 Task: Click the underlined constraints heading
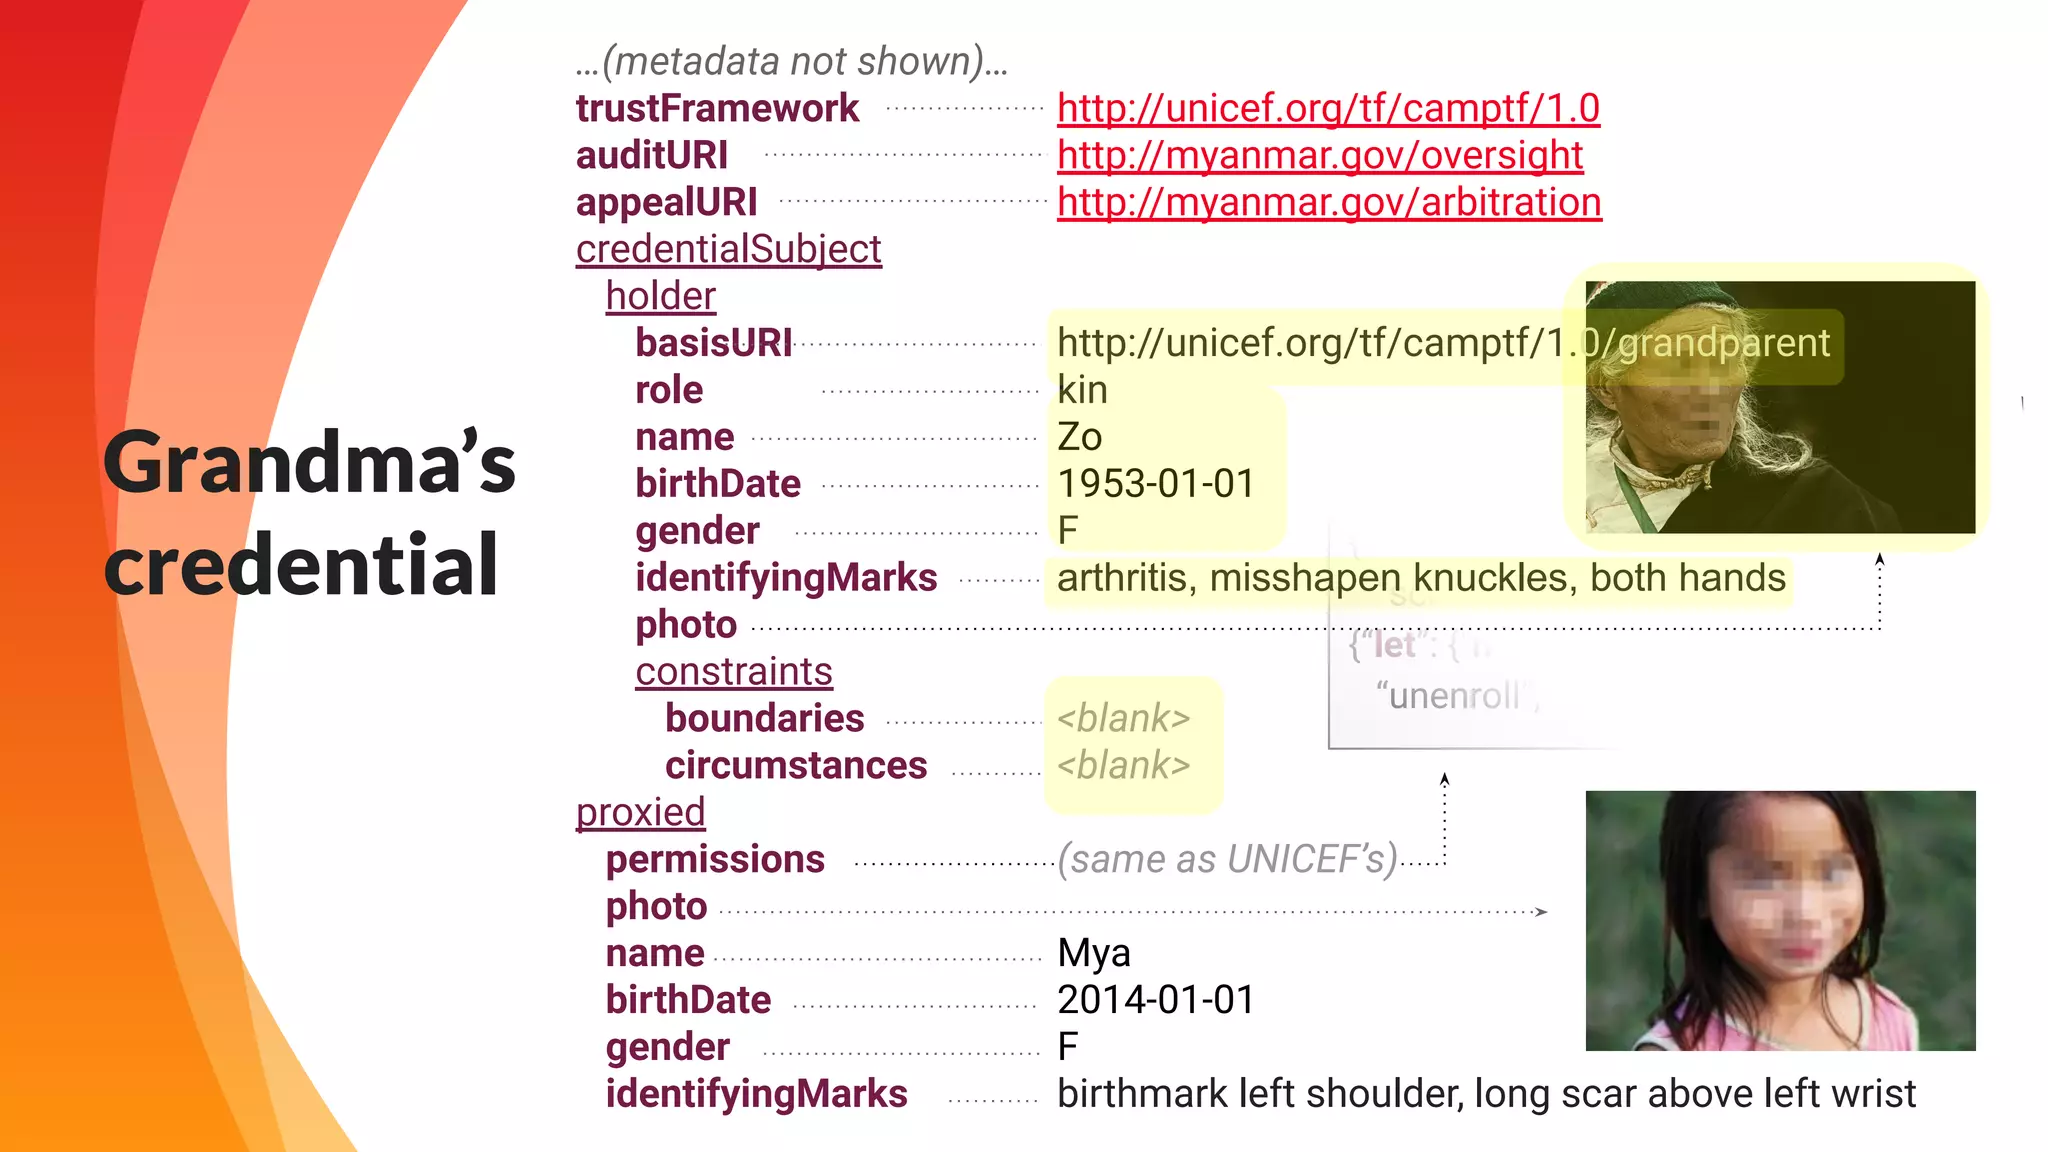[734, 672]
